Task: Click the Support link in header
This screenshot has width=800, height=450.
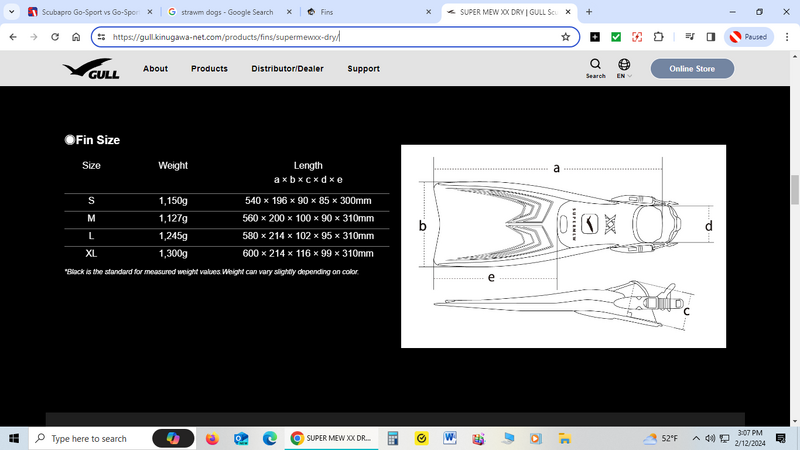Action: point(363,69)
